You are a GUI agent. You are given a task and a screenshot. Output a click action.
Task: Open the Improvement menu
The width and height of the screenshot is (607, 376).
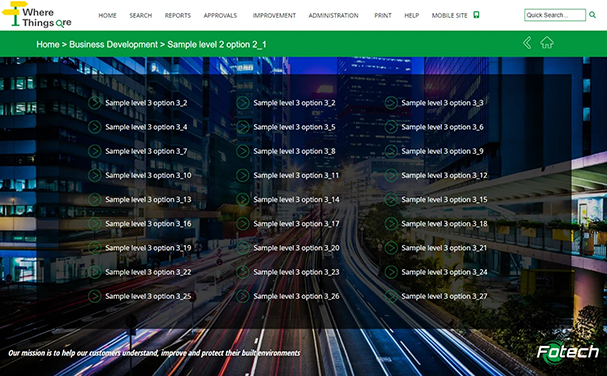(274, 15)
